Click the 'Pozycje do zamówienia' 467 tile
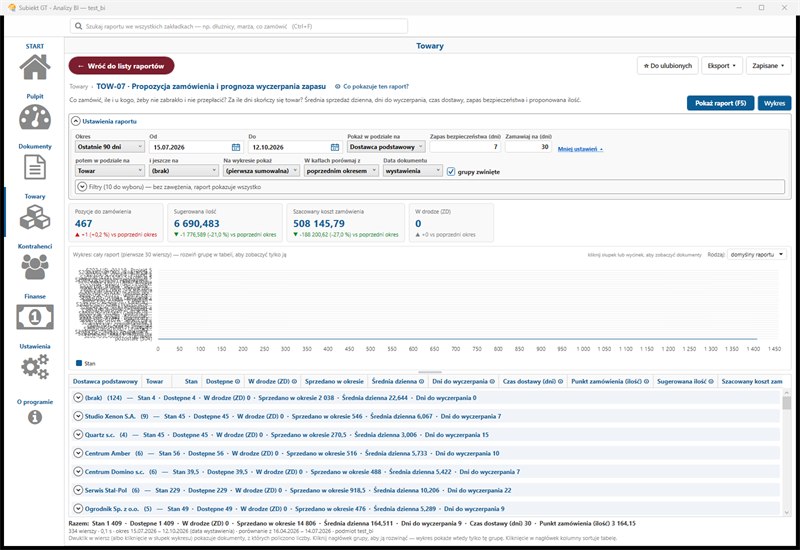This screenshot has height=550, width=800. [x=116, y=222]
